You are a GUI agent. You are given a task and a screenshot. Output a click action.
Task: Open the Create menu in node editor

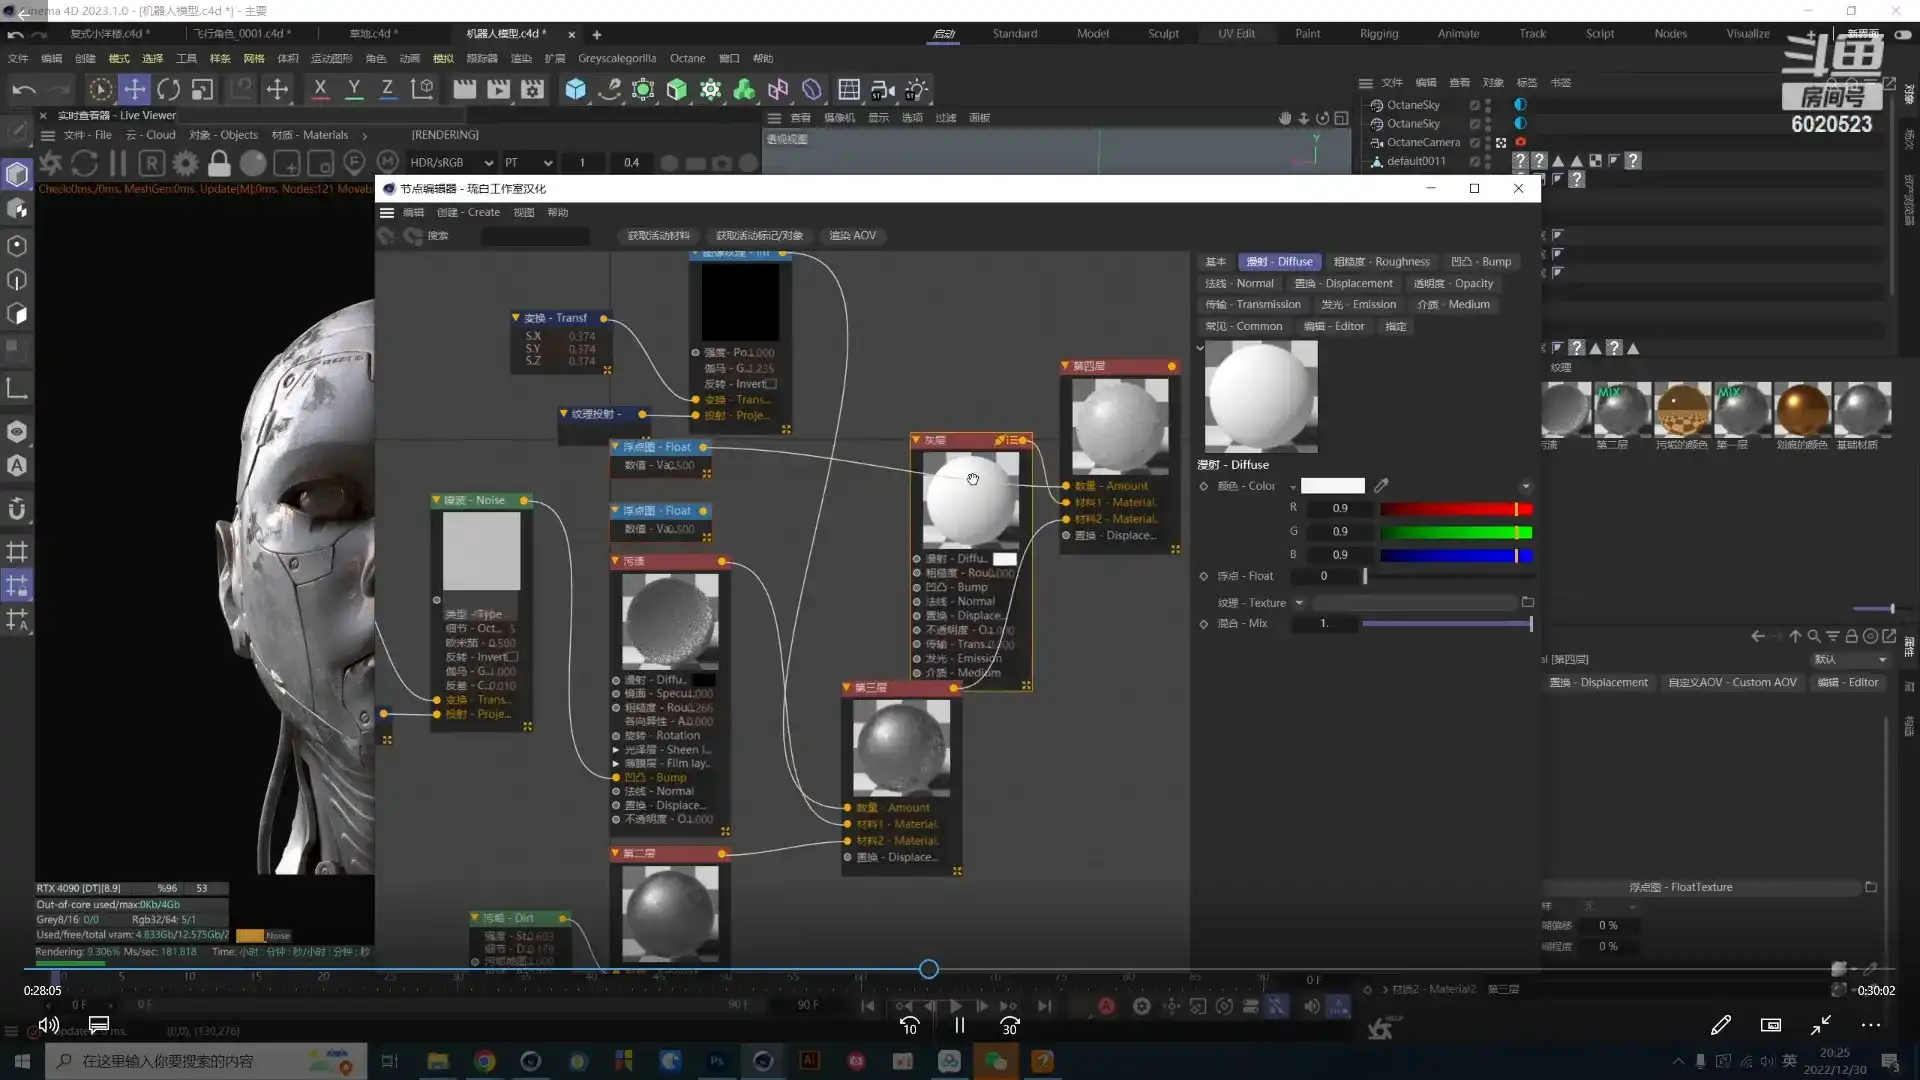(468, 212)
